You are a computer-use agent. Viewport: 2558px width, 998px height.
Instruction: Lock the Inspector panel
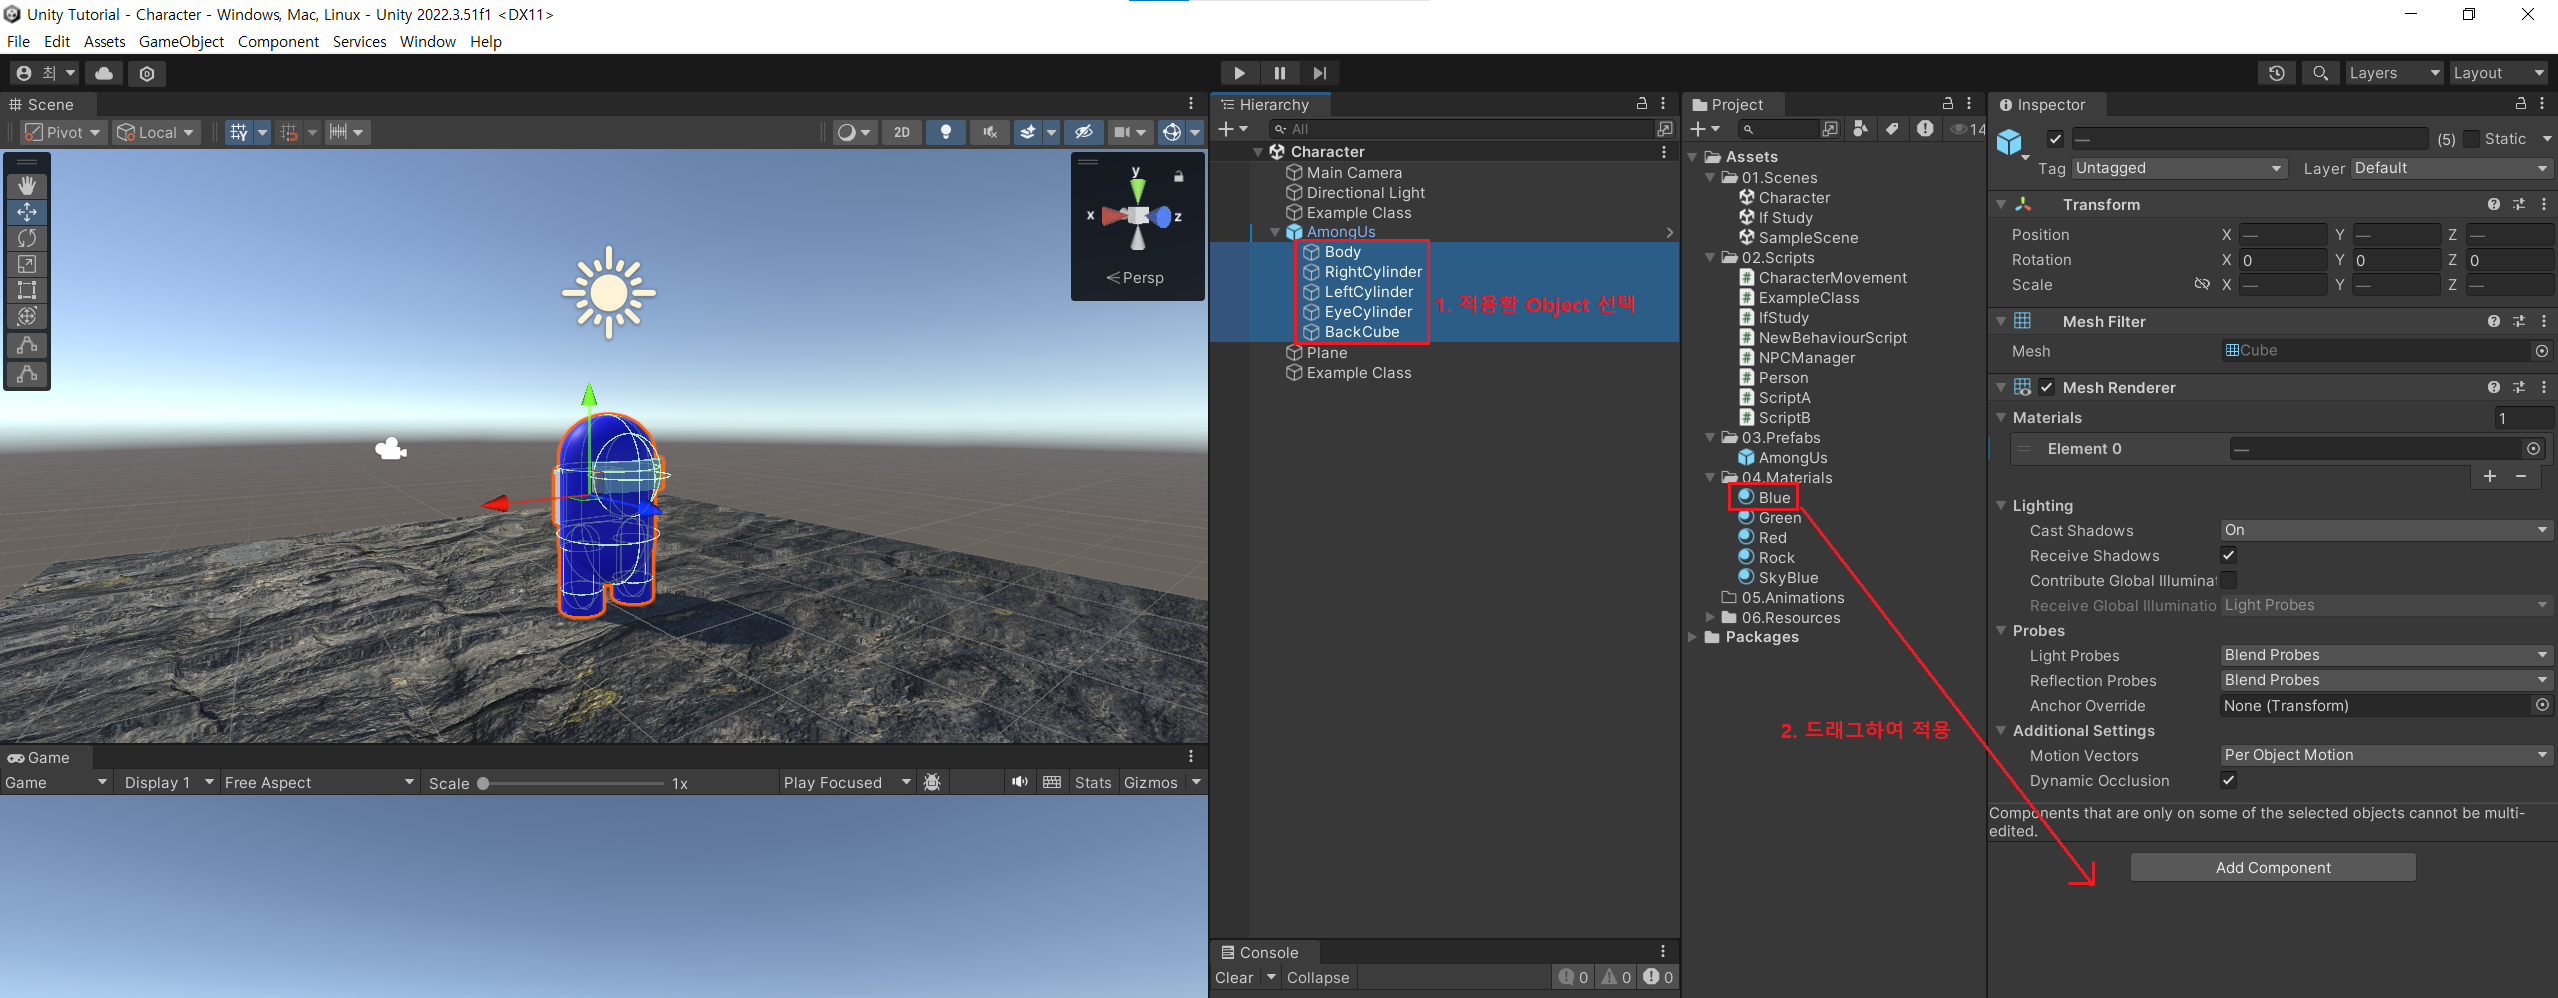pyautogui.click(x=2521, y=103)
